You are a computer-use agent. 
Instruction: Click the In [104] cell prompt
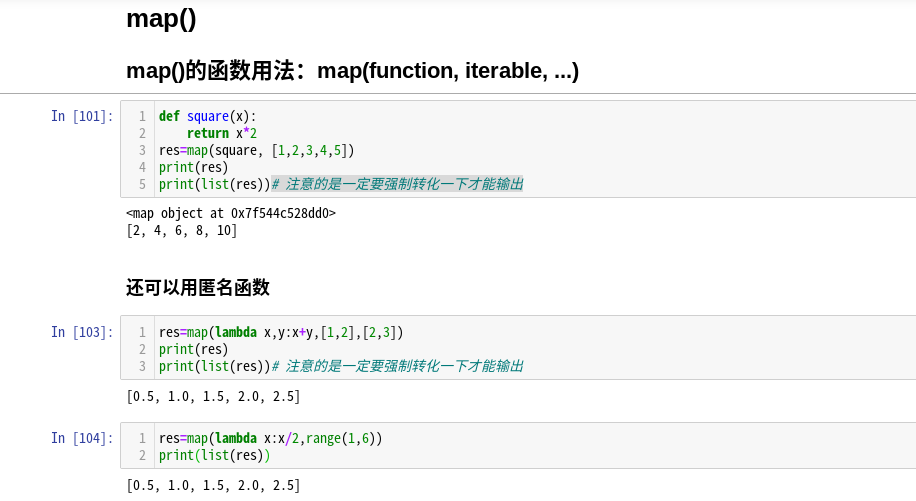click(x=82, y=438)
